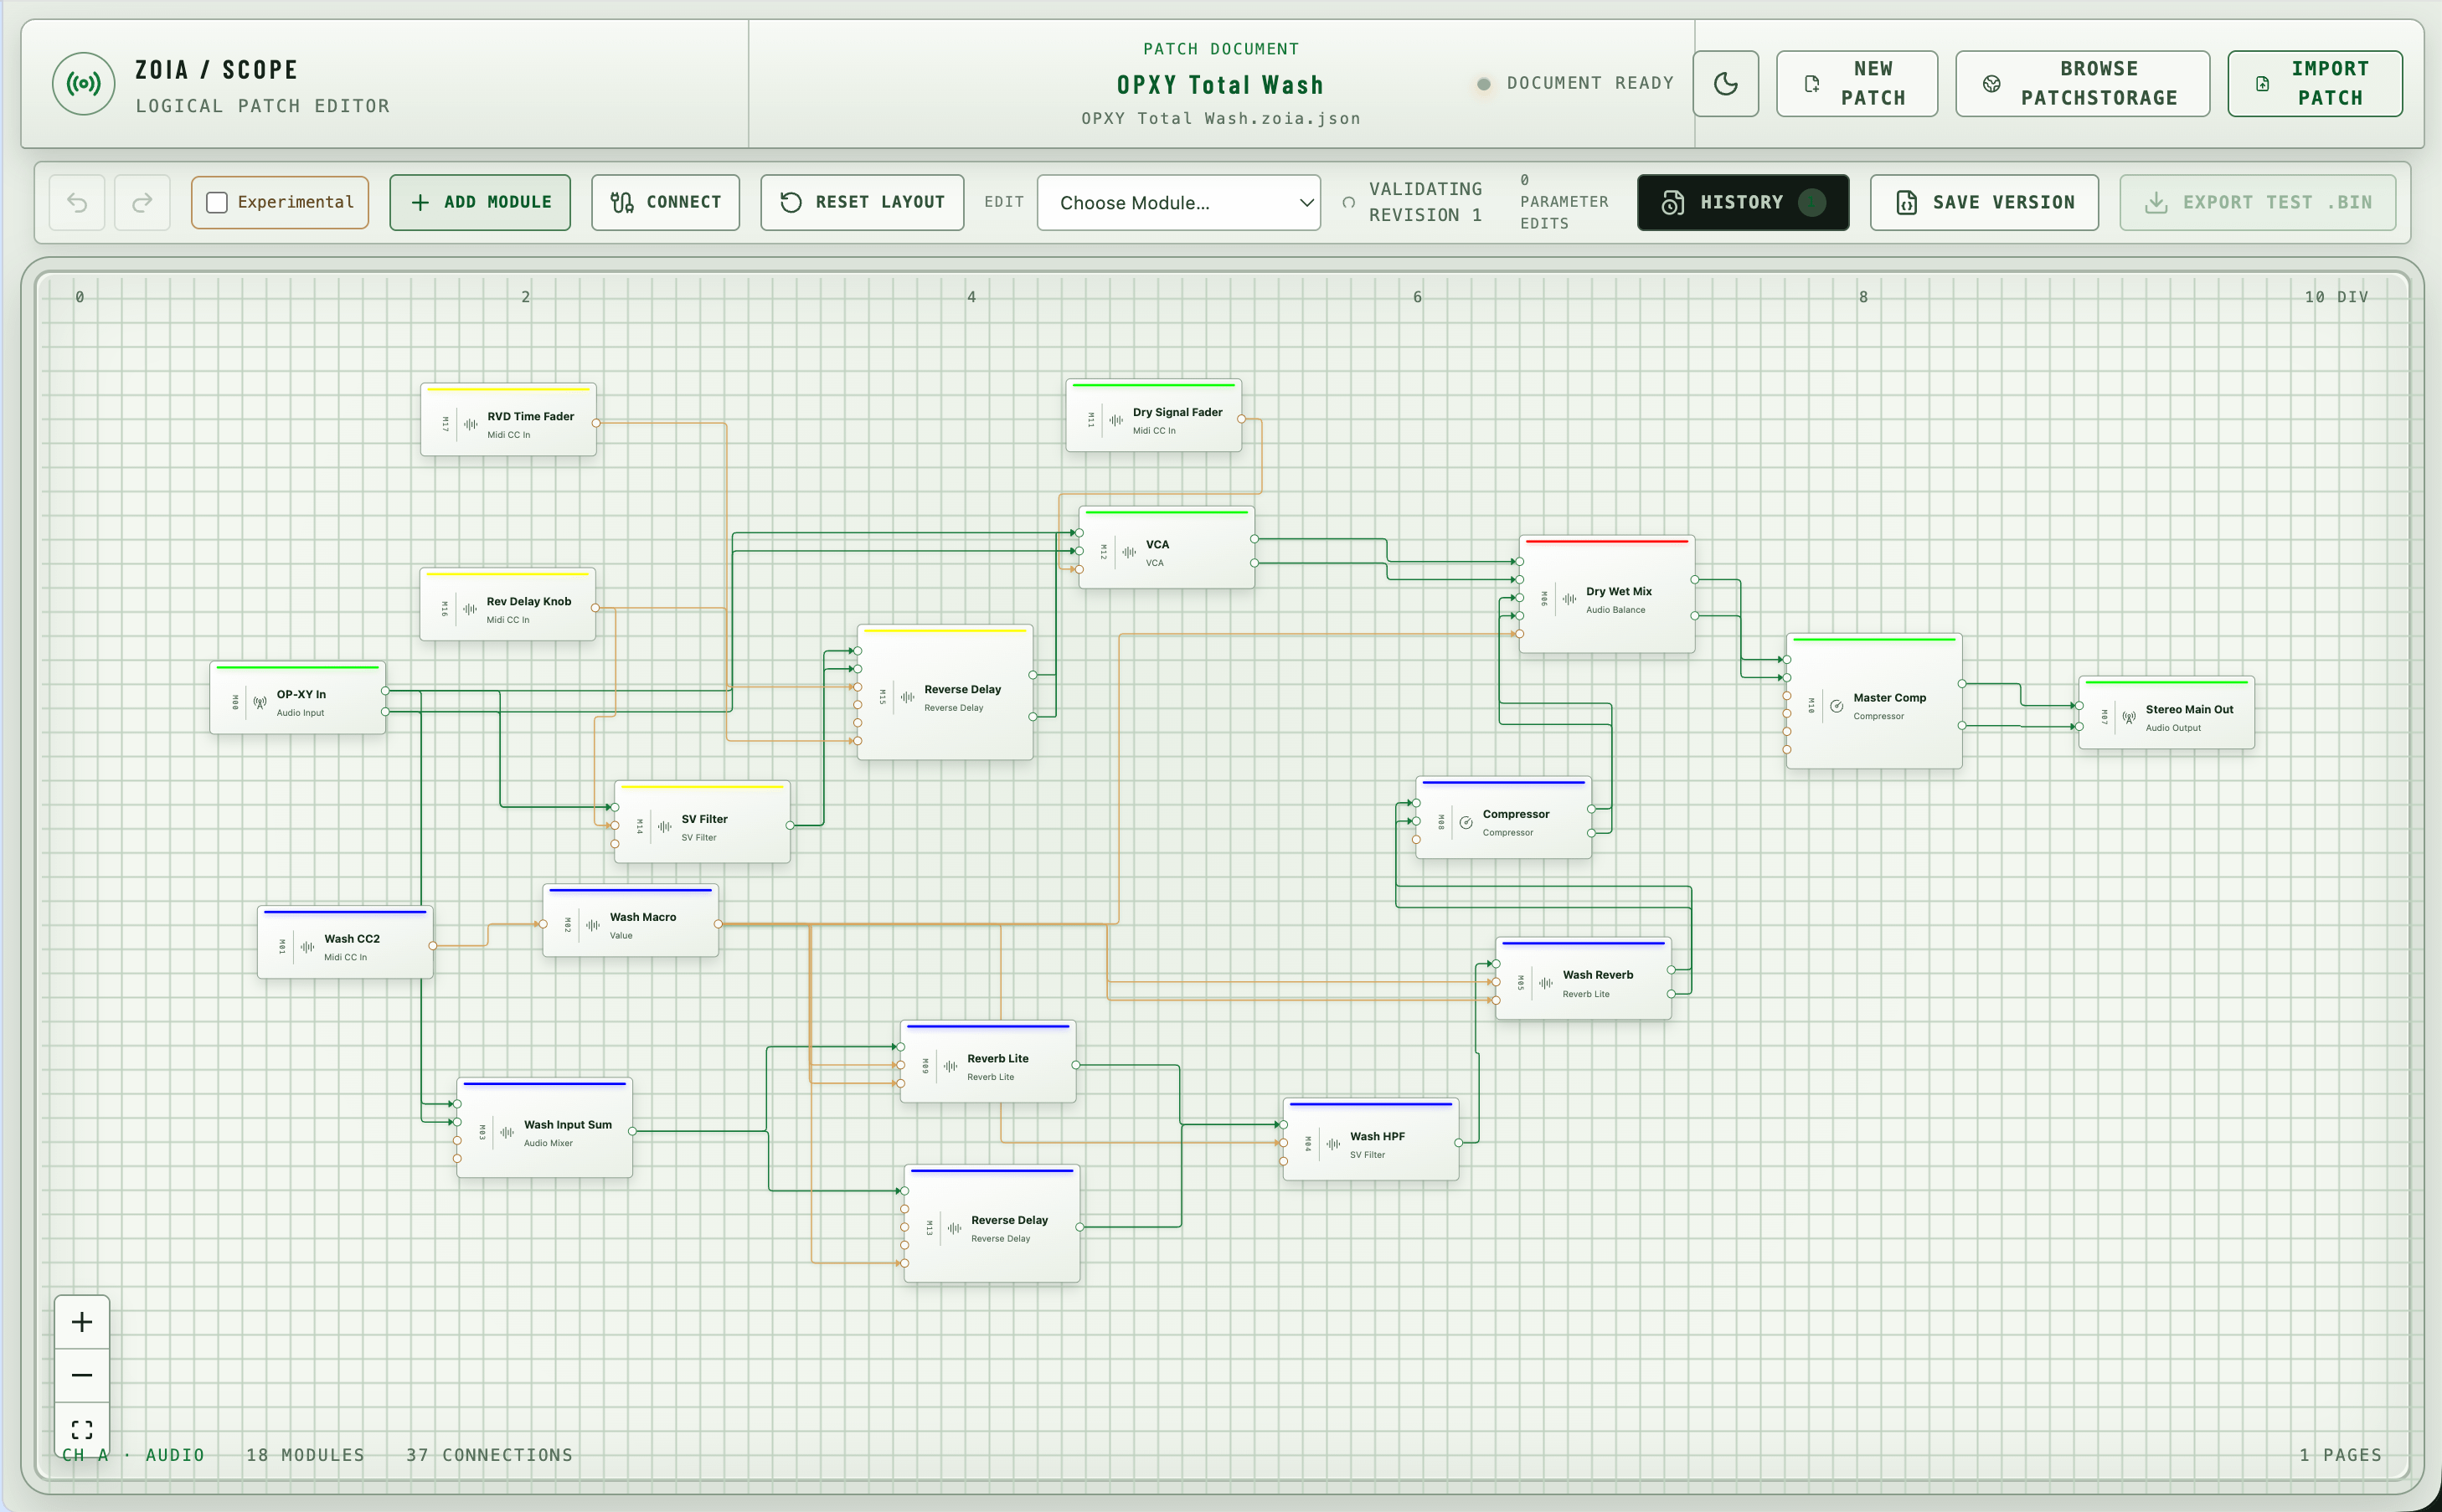2442x1512 pixels.
Task: Click the output port of RVD Time Fader
Action: click(x=596, y=423)
